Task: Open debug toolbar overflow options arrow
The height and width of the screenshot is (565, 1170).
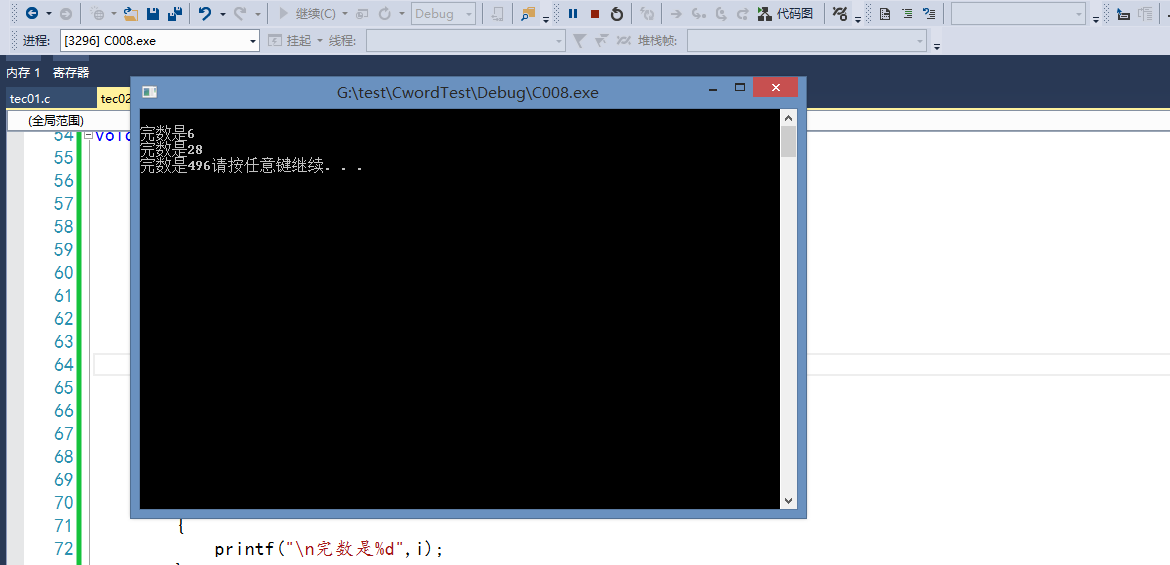Action: 858,19
